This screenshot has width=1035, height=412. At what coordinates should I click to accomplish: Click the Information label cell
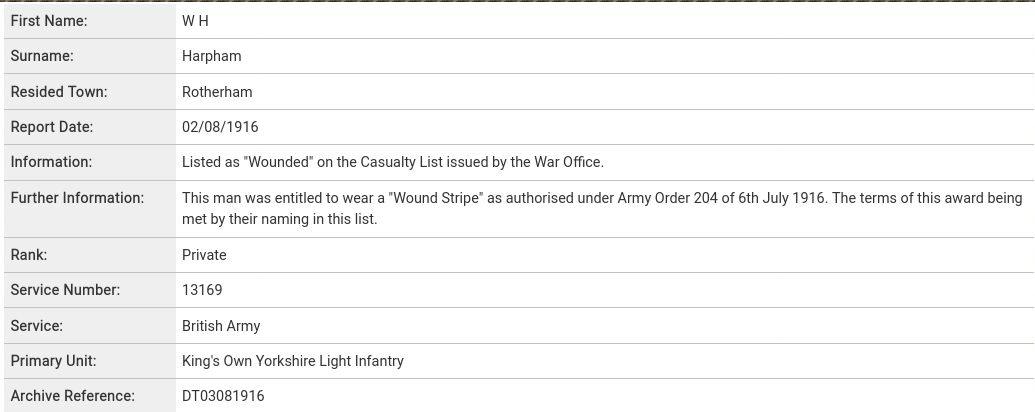click(x=90, y=162)
